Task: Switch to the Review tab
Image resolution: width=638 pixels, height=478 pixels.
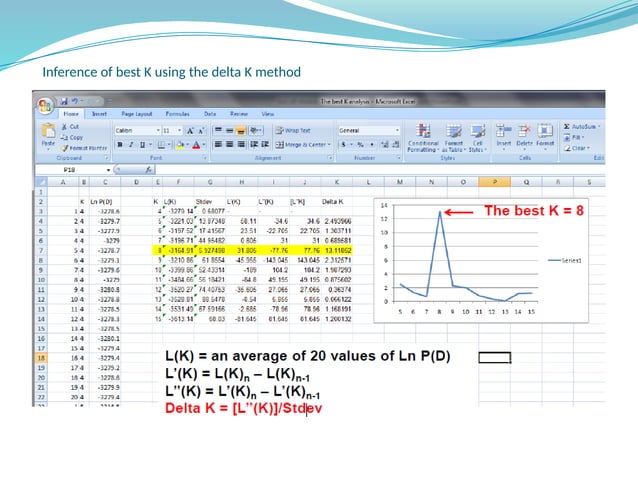Action: pyautogui.click(x=239, y=114)
